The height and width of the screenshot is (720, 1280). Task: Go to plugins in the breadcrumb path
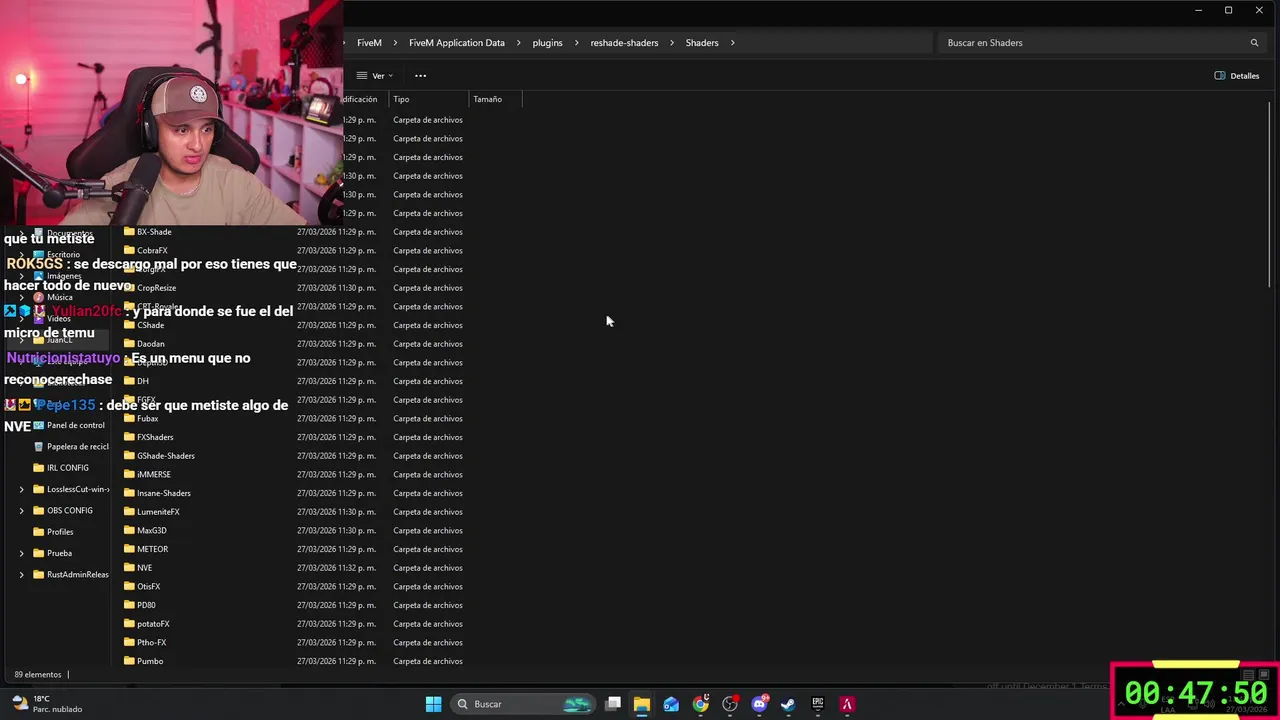tap(547, 43)
